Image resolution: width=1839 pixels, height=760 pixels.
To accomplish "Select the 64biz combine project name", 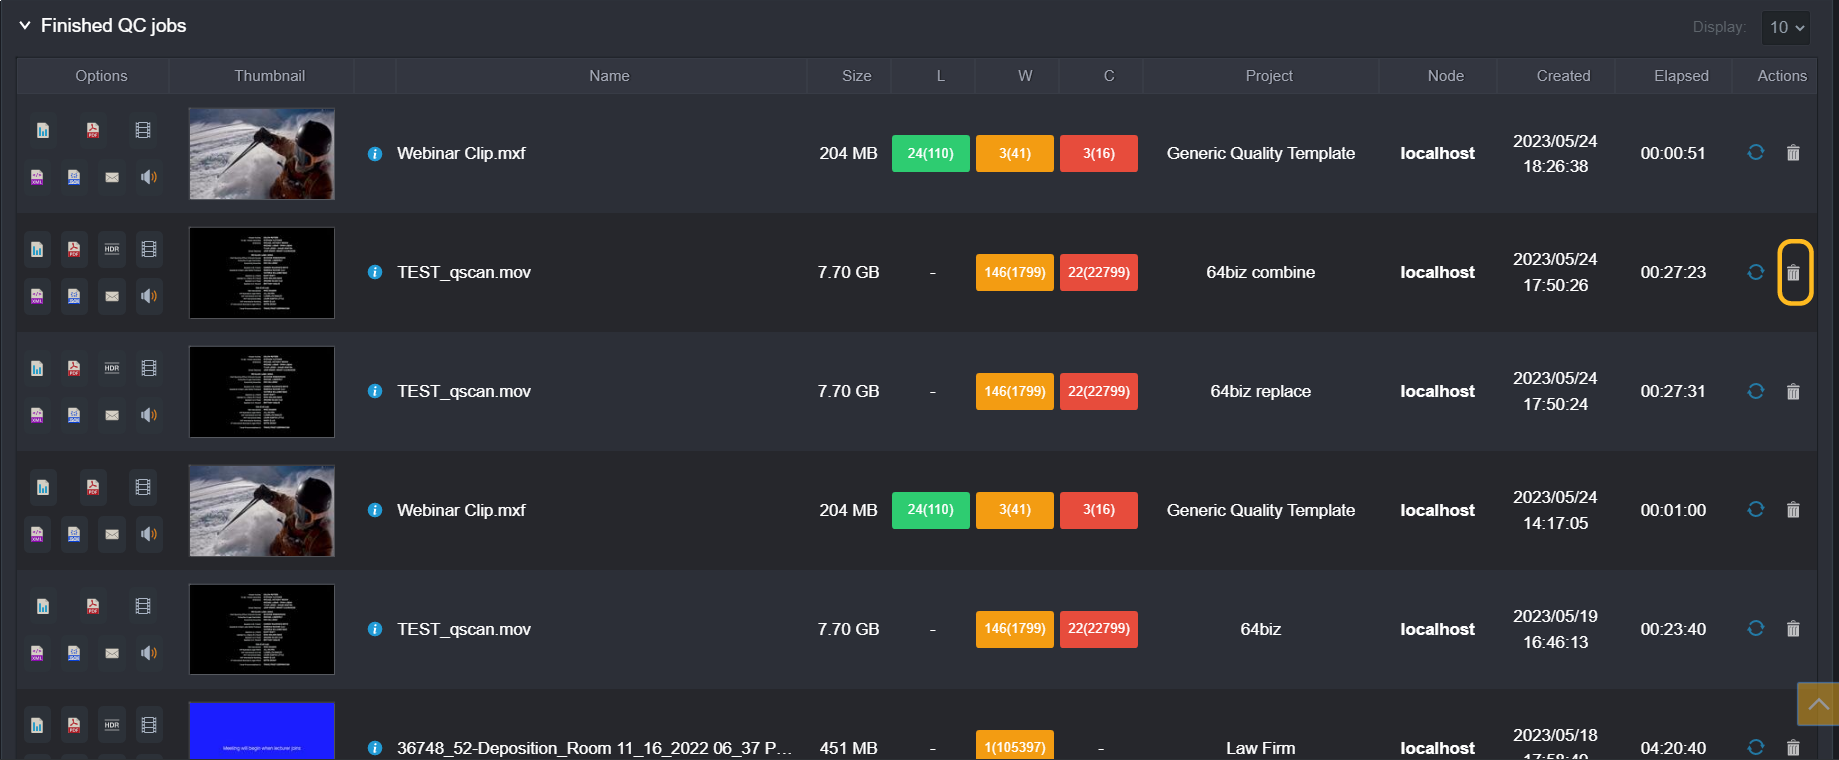I will pos(1260,272).
